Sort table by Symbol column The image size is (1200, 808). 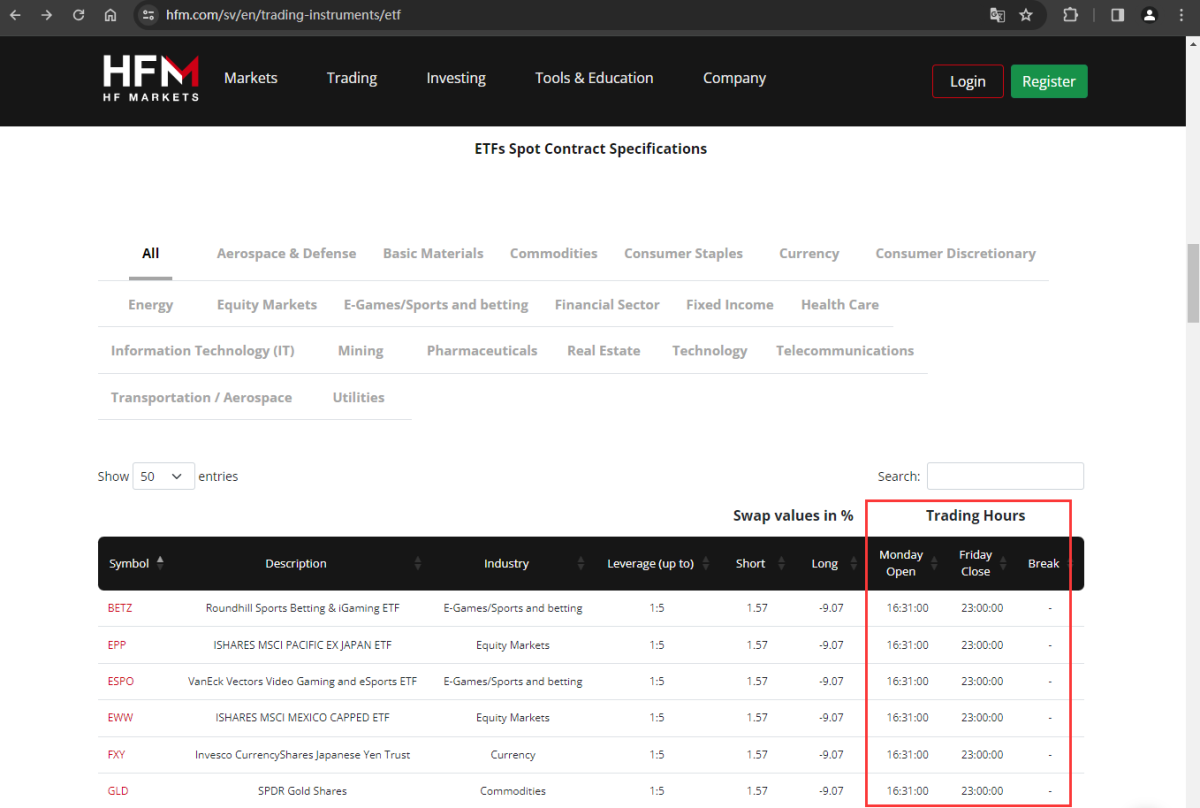pyautogui.click(x=136, y=563)
